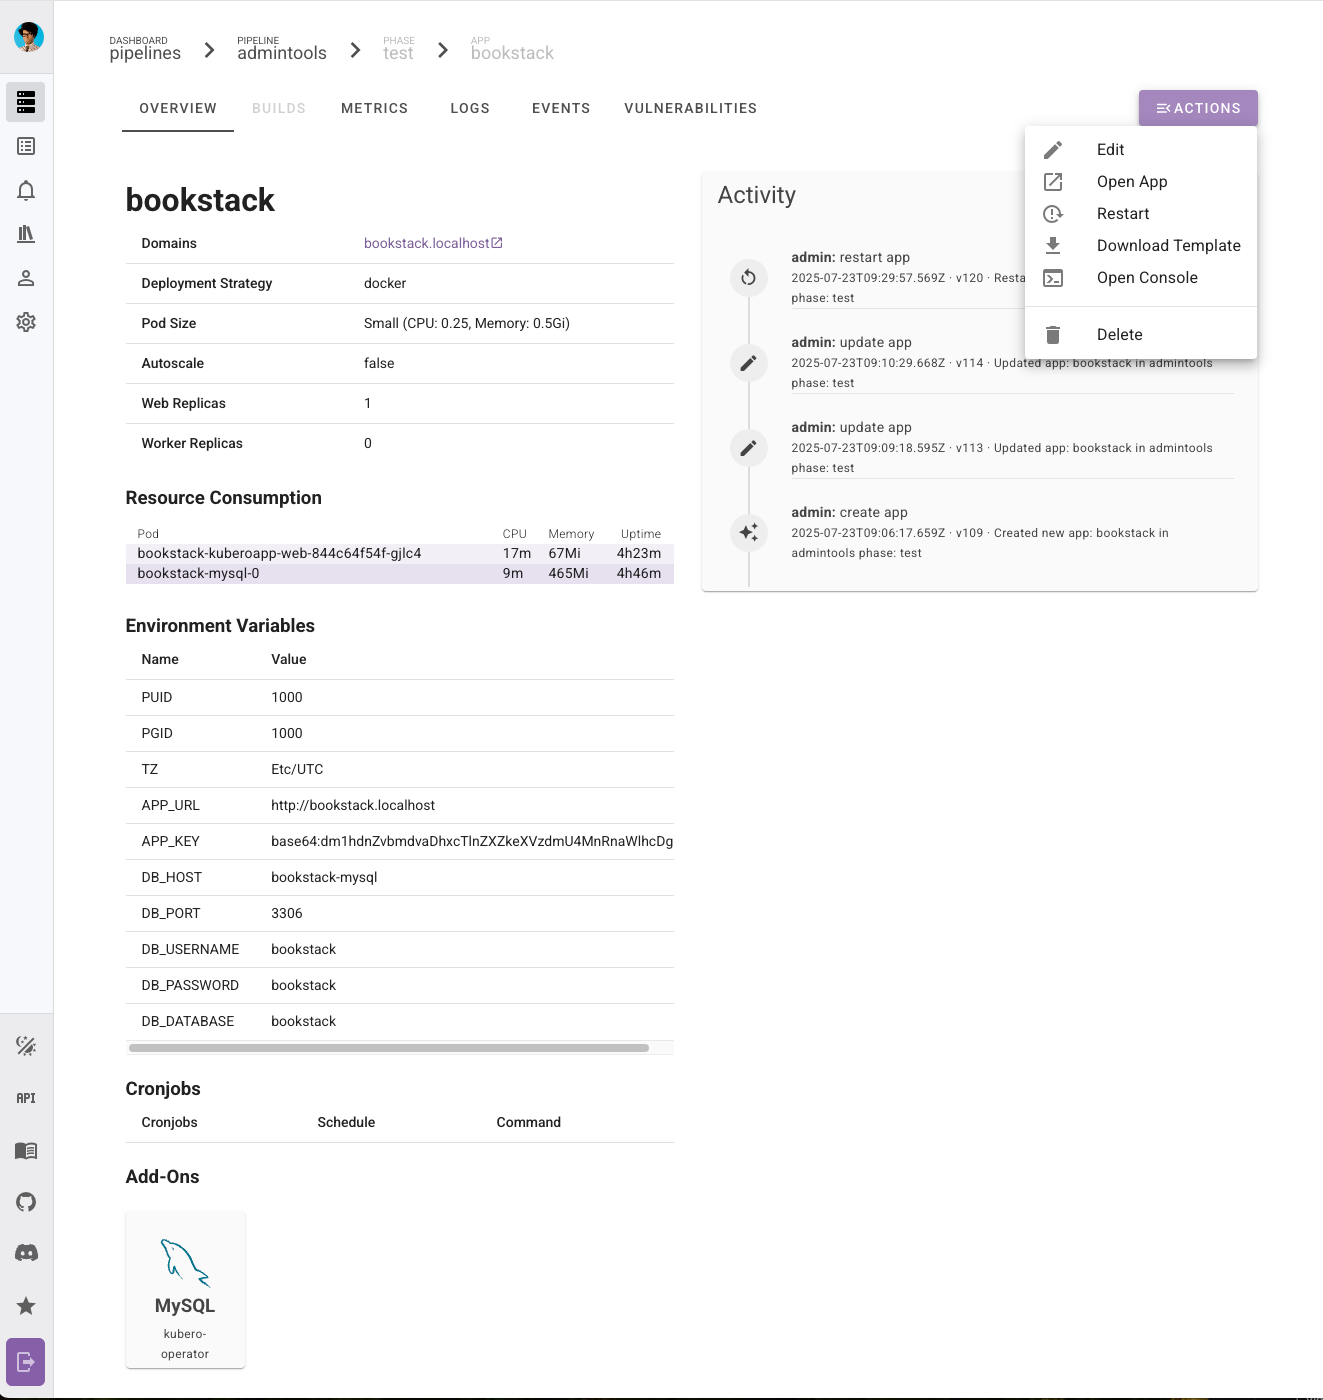The width and height of the screenshot is (1323, 1400).
Task: Switch to the Vulnerabilities tab
Action: [x=690, y=108]
